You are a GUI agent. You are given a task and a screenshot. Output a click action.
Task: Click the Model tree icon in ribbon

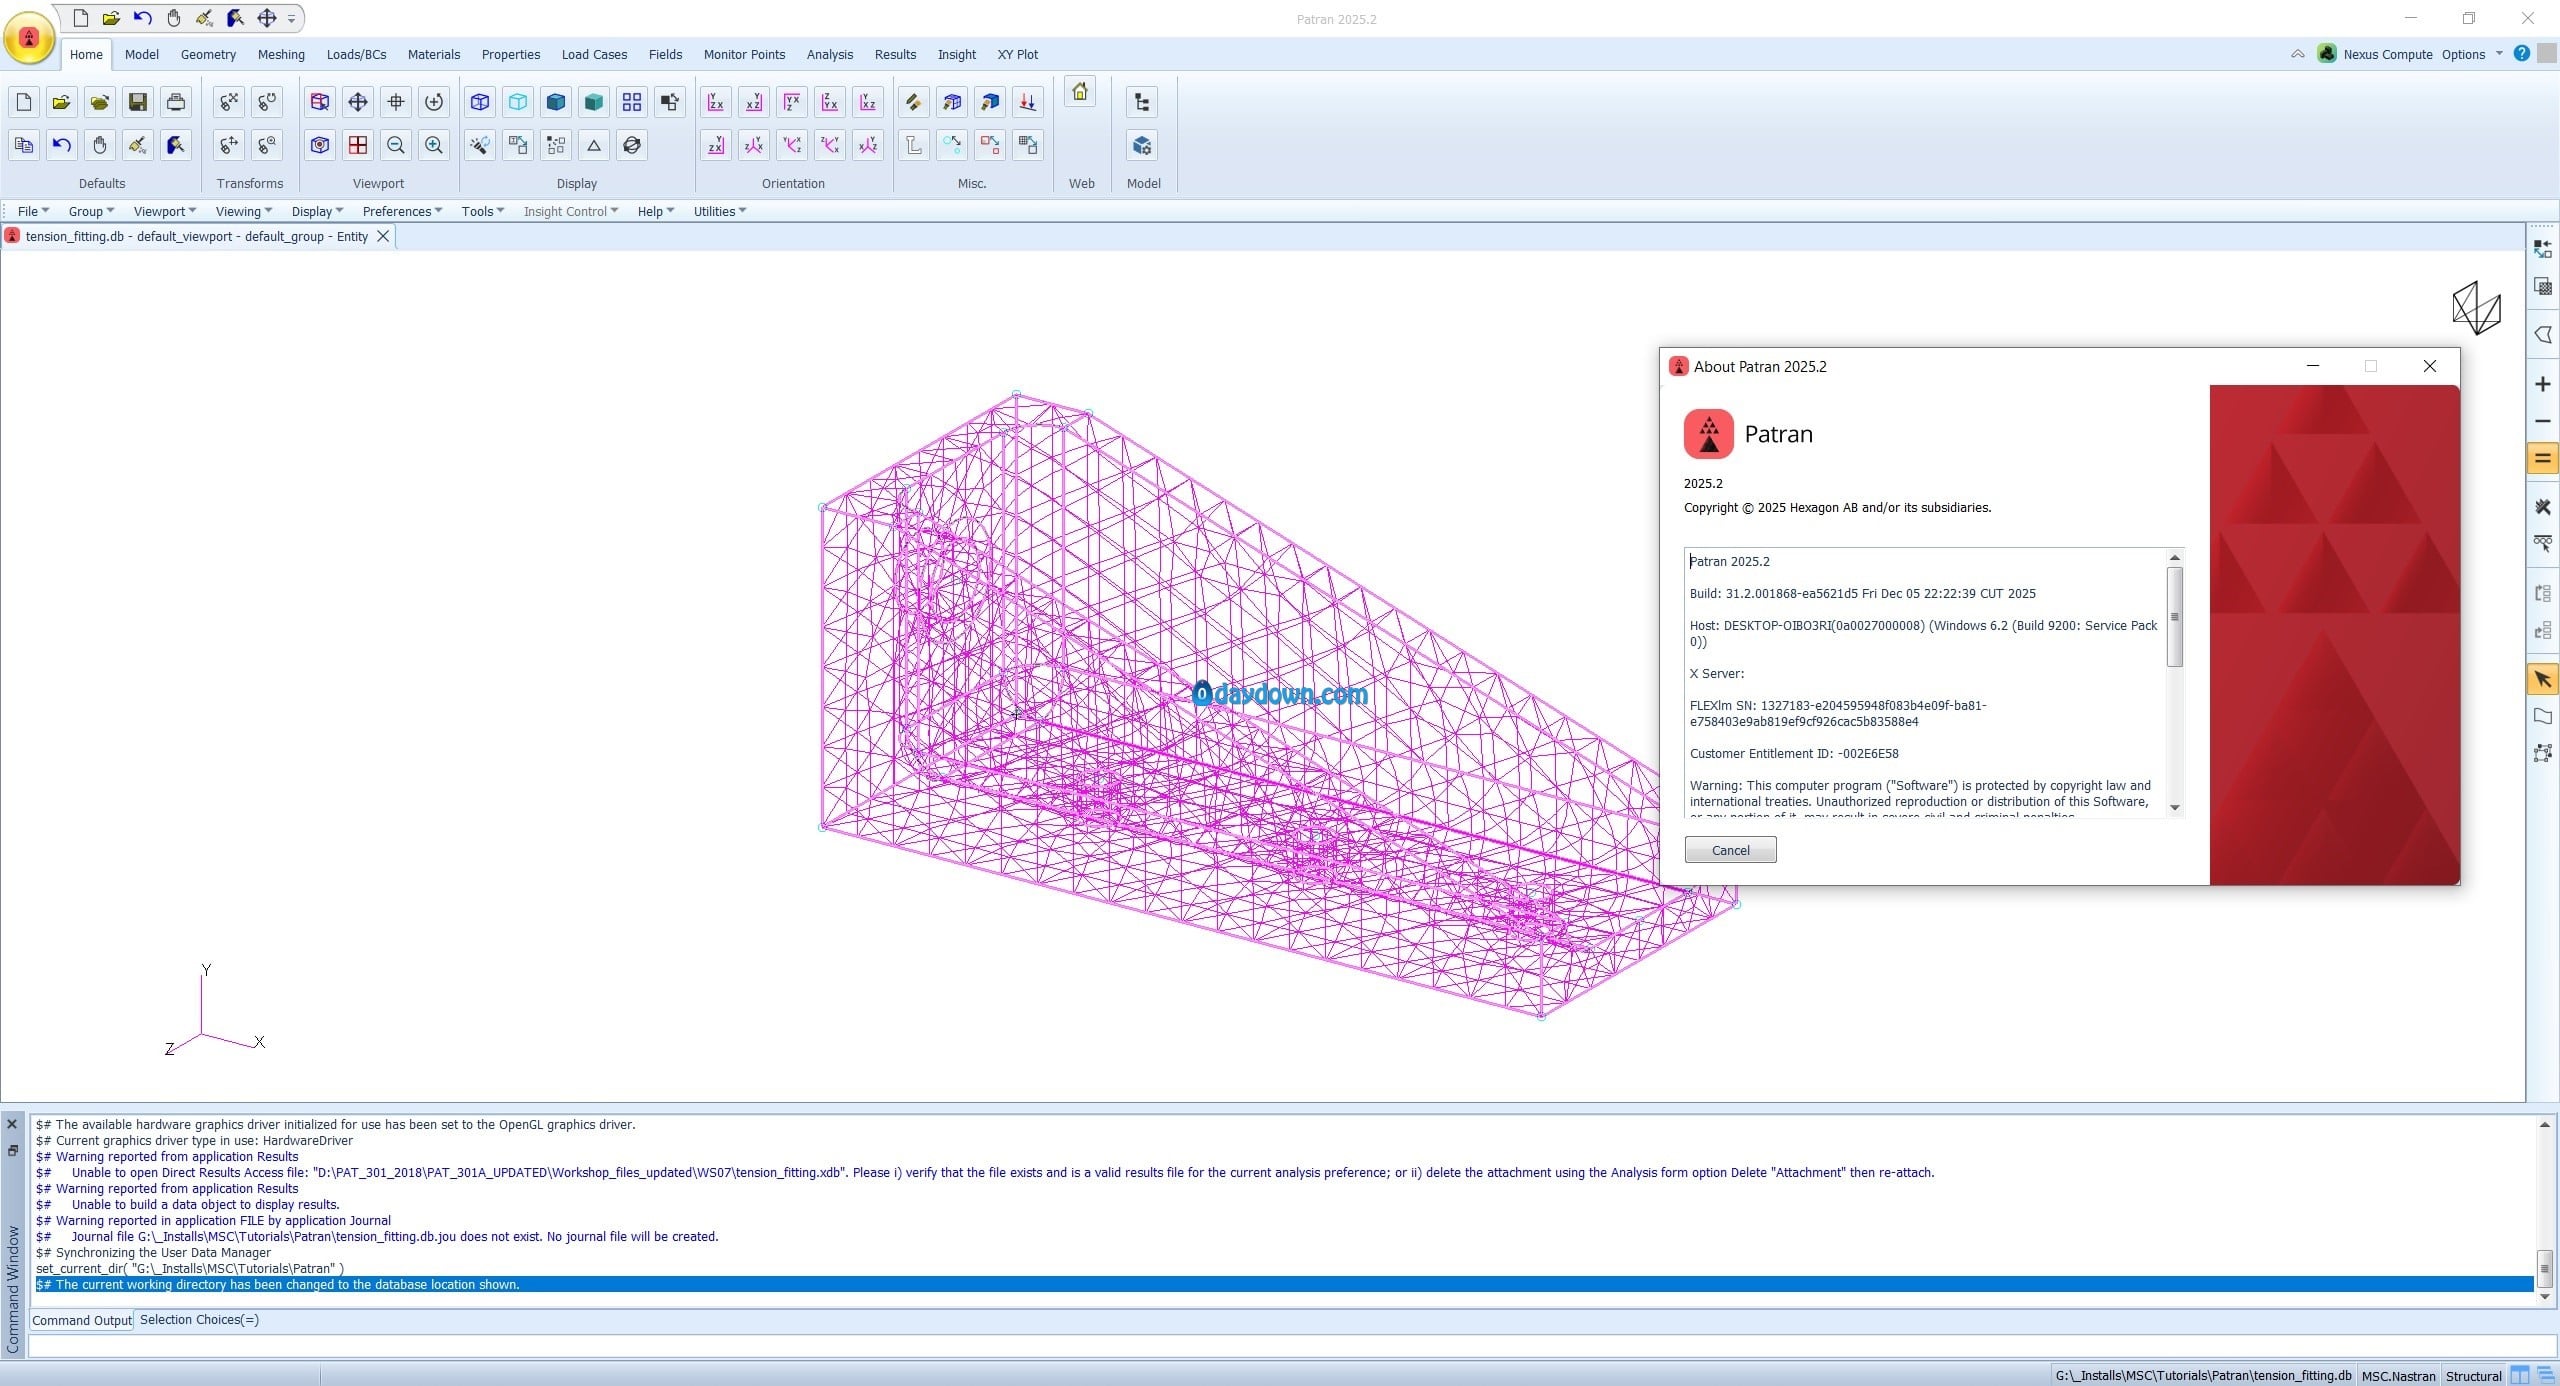(1142, 102)
